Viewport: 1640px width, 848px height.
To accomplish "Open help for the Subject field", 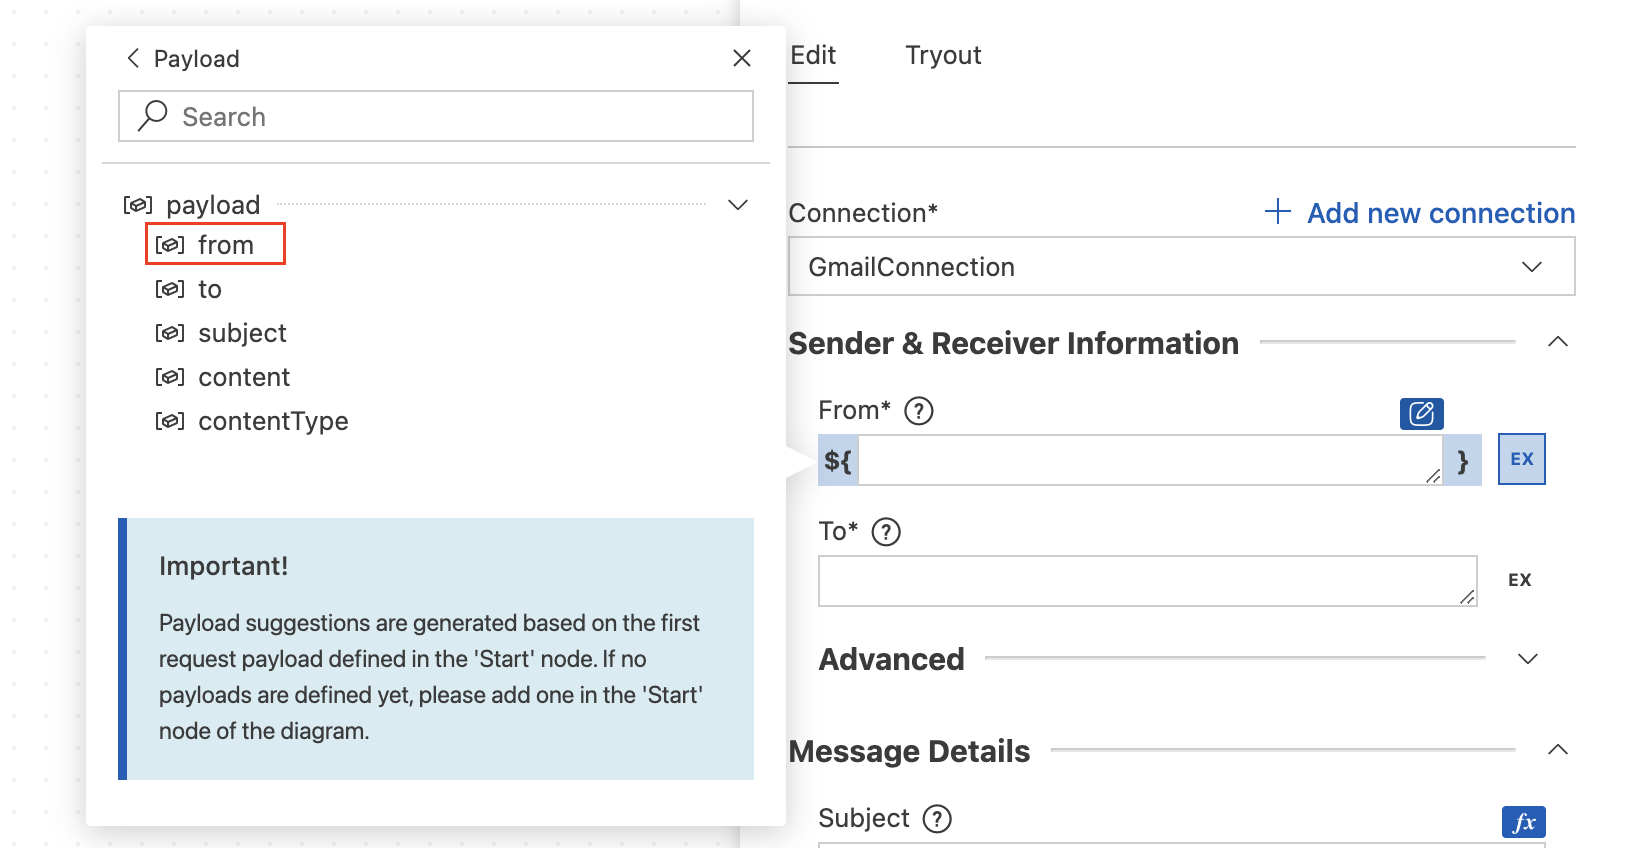I will [x=937, y=819].
